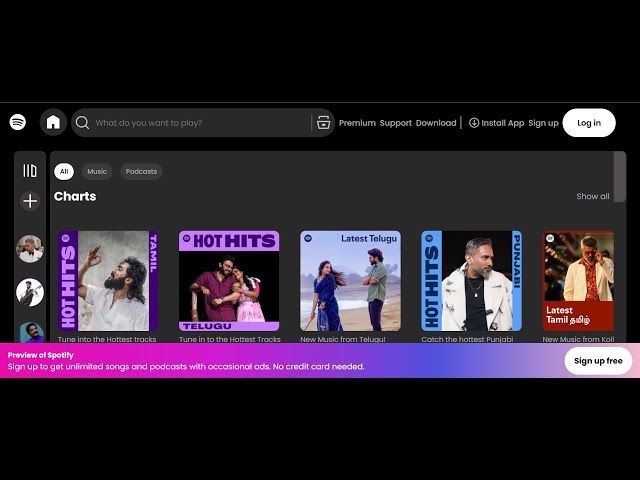Click the Install App download icon
The height and width of the screenshot is (480, 640).
(x=473, y=122)
